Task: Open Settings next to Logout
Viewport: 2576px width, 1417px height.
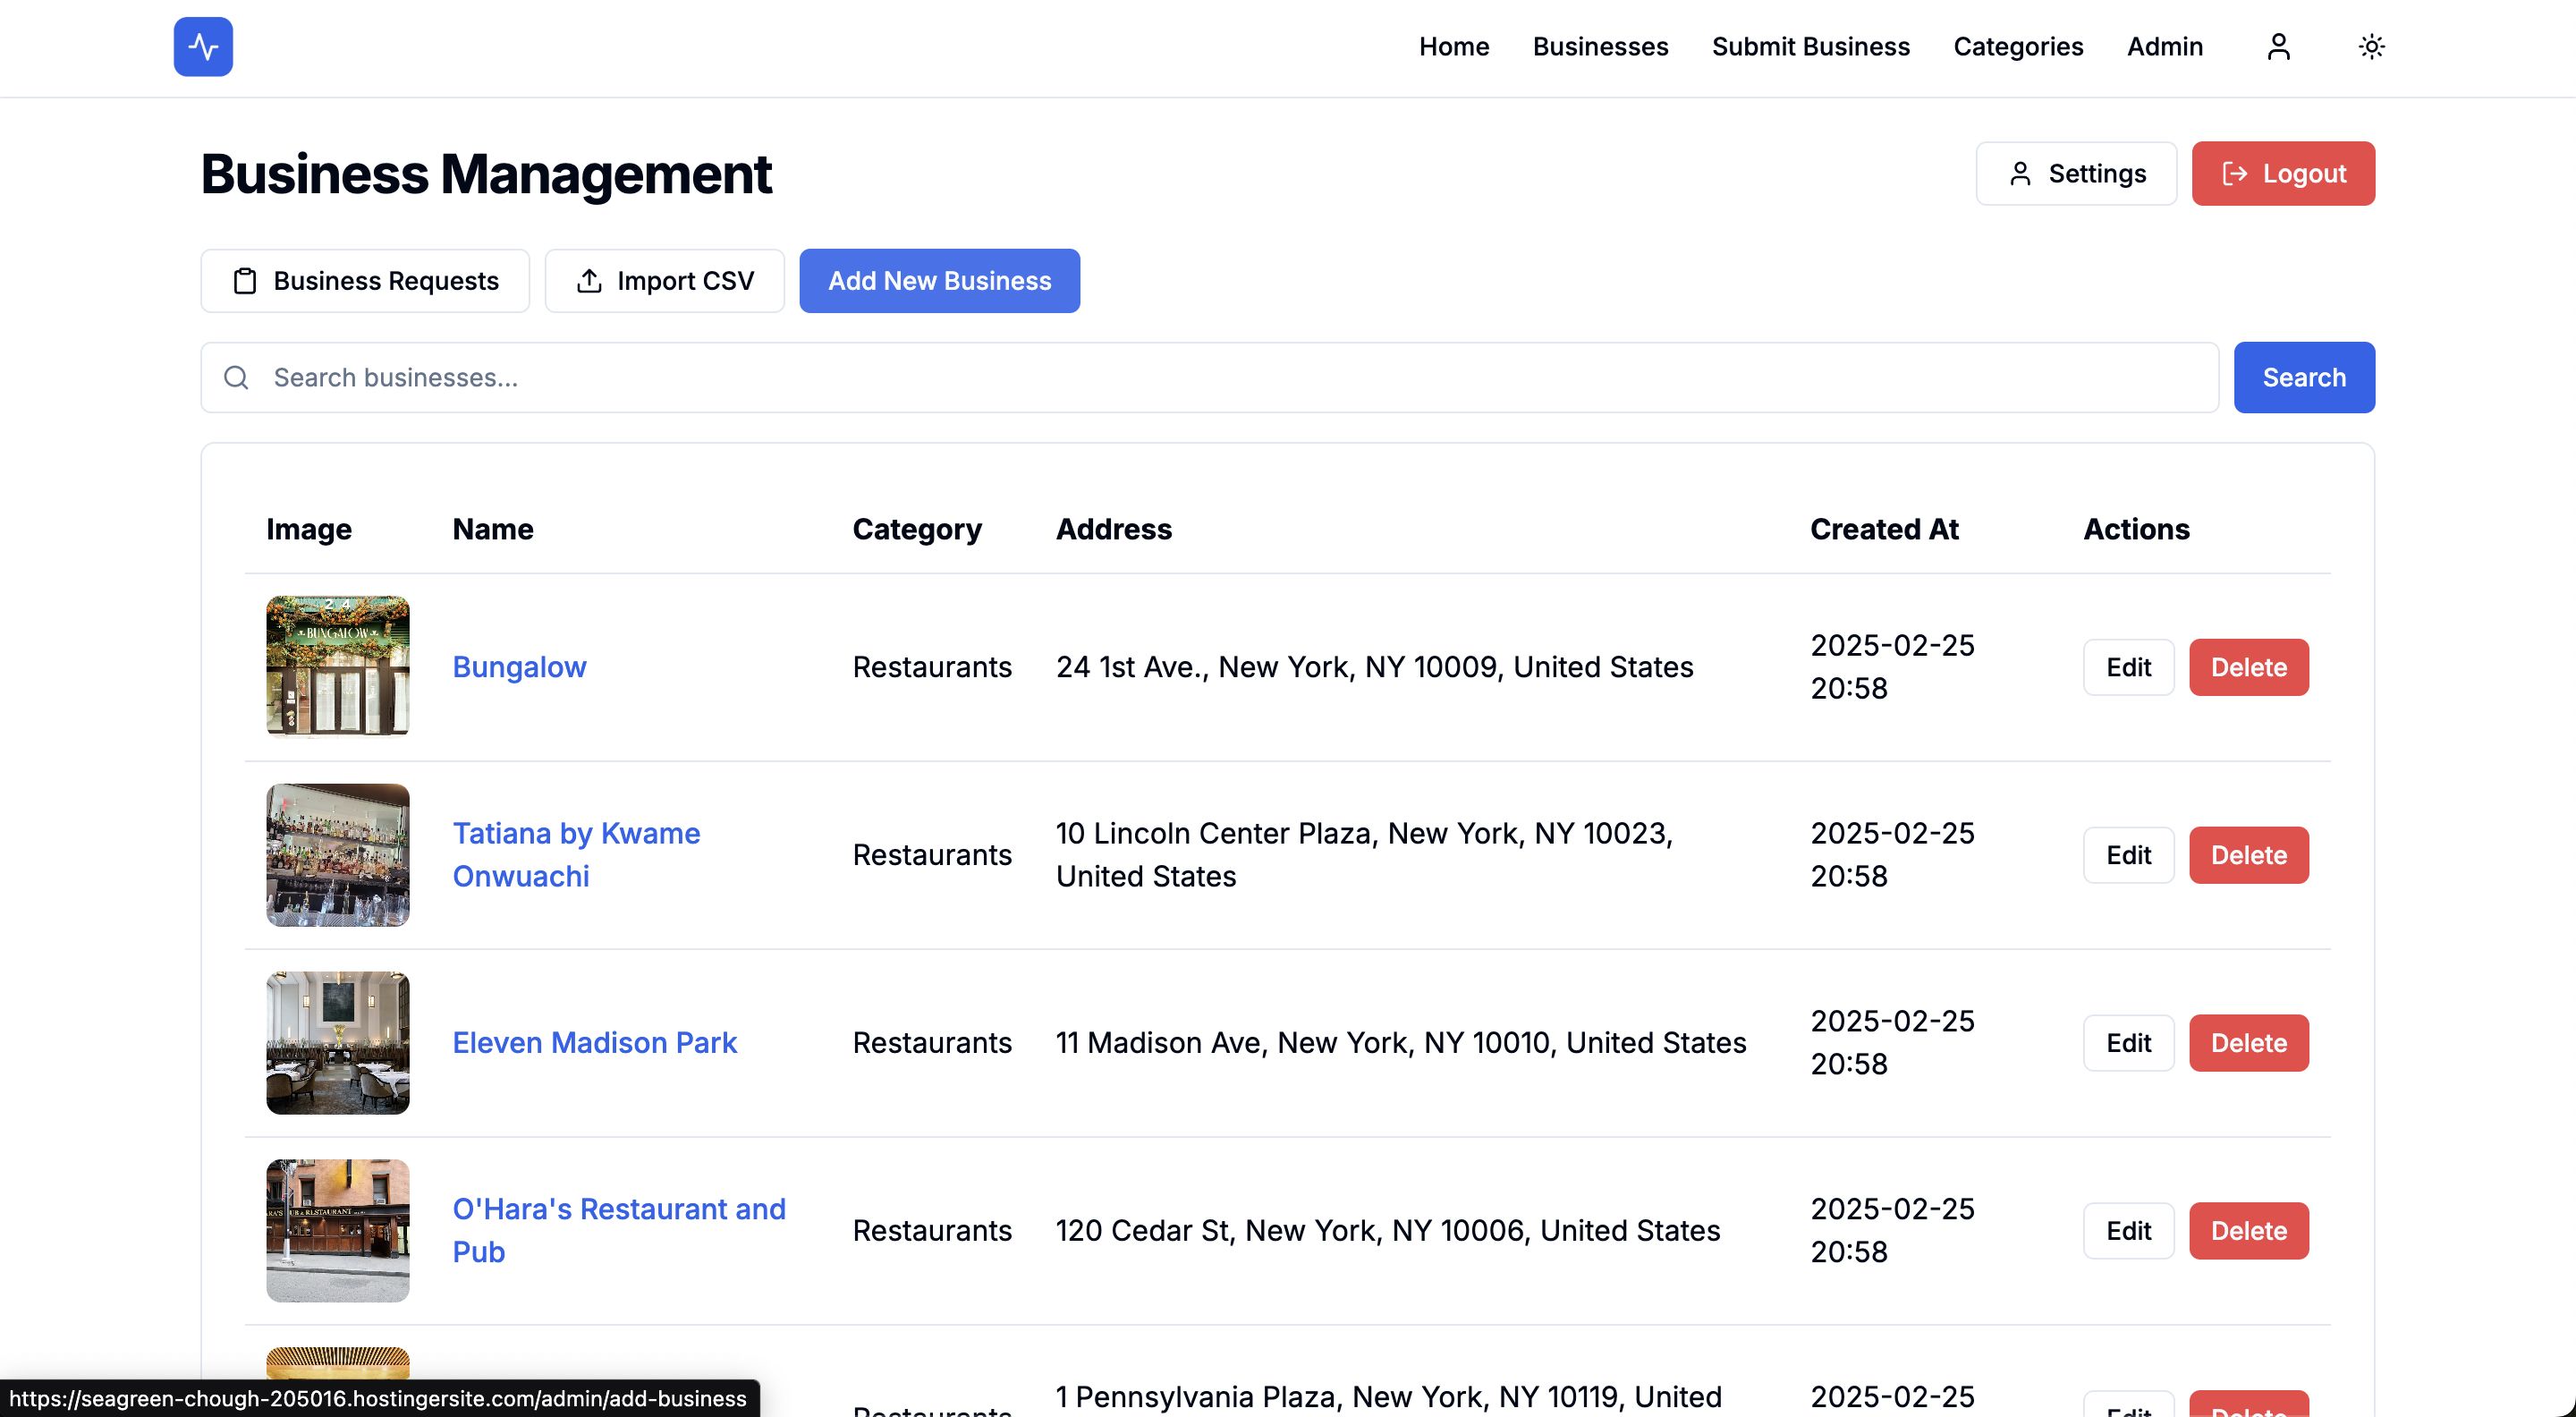Action: (x=2076, y=174)
